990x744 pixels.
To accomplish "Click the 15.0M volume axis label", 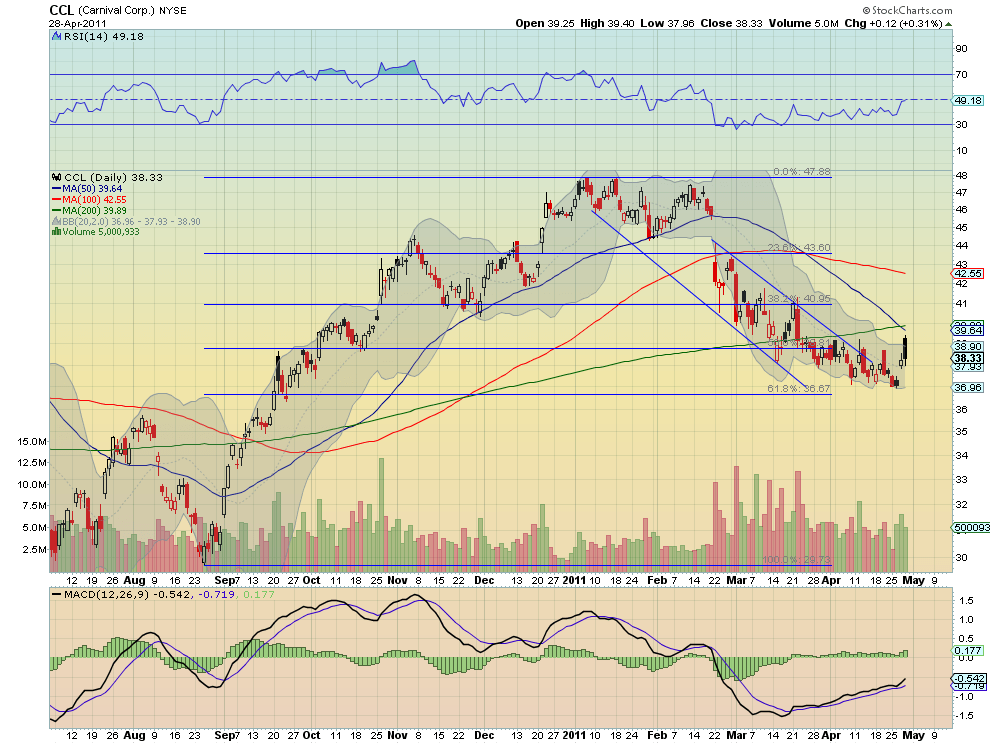I will [x=32, y=441].
